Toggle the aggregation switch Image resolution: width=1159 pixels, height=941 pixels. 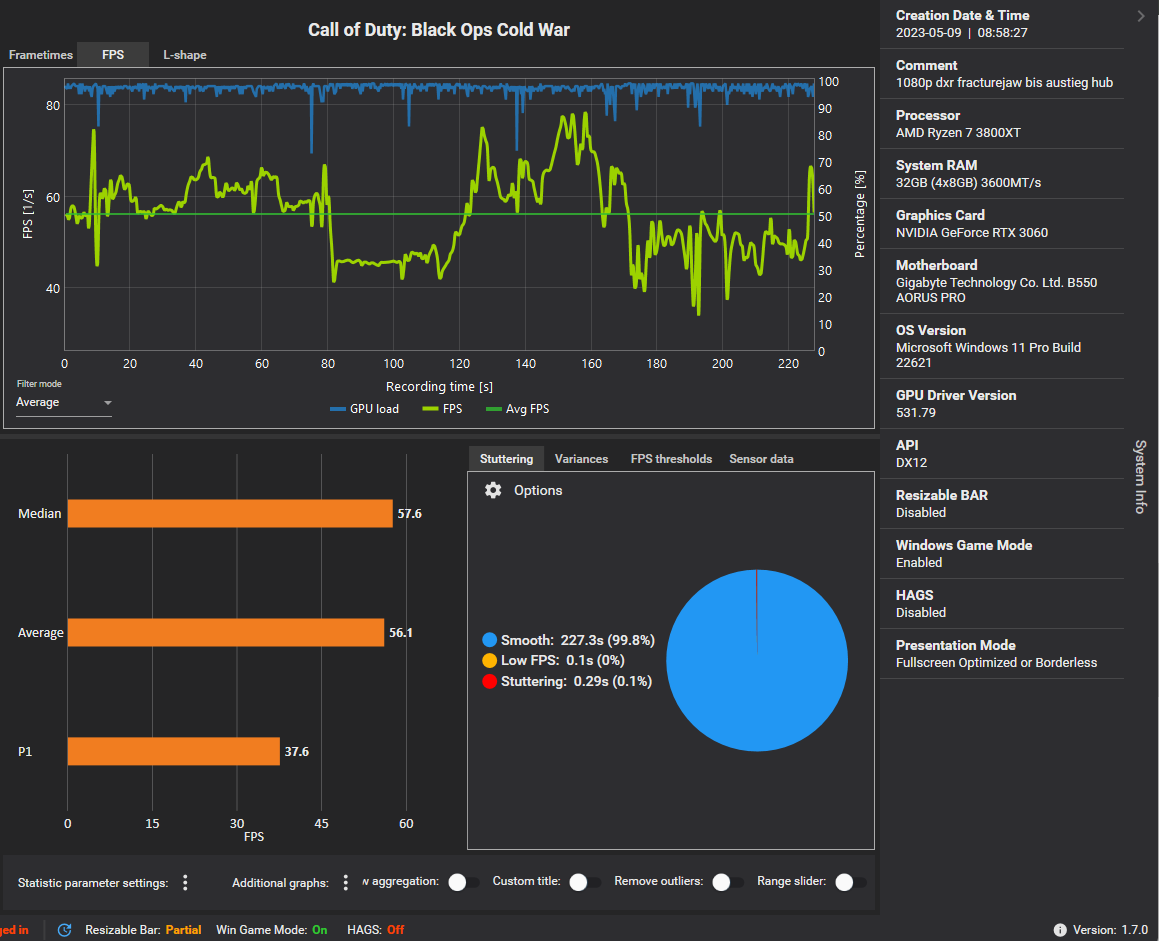(x=463, y=882)
